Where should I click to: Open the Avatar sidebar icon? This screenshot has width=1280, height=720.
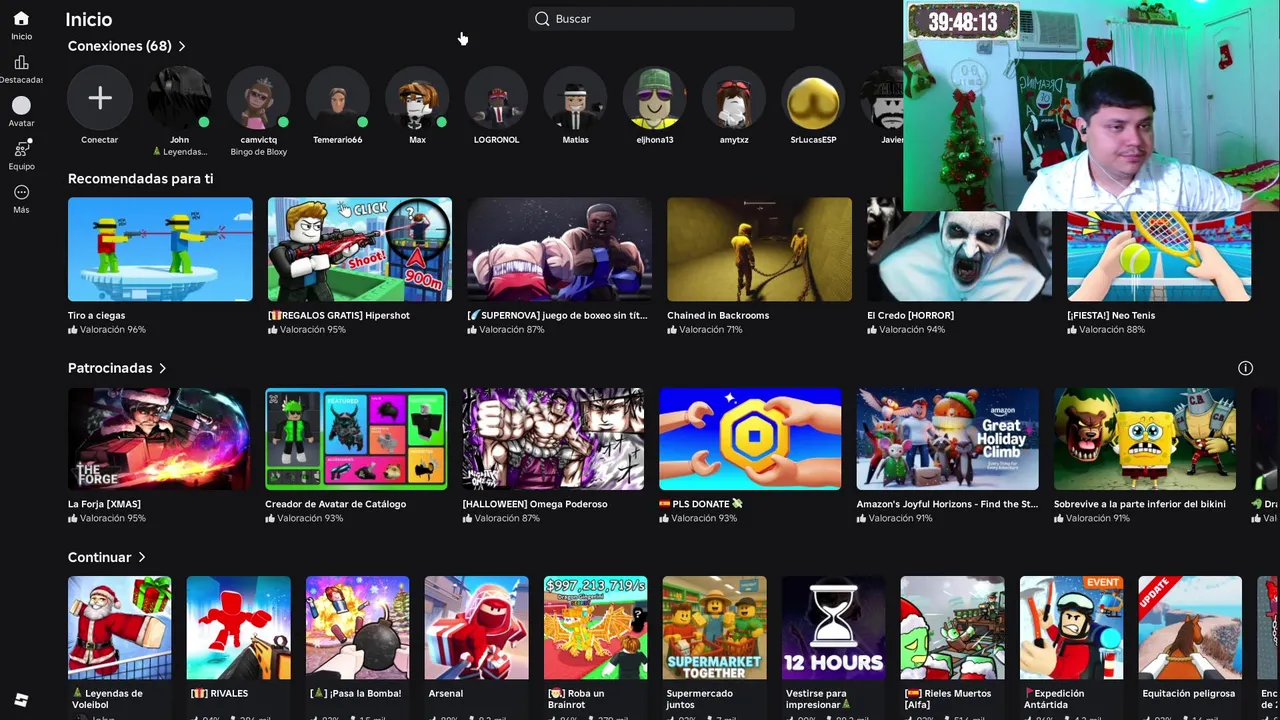(x=21, y=105)
